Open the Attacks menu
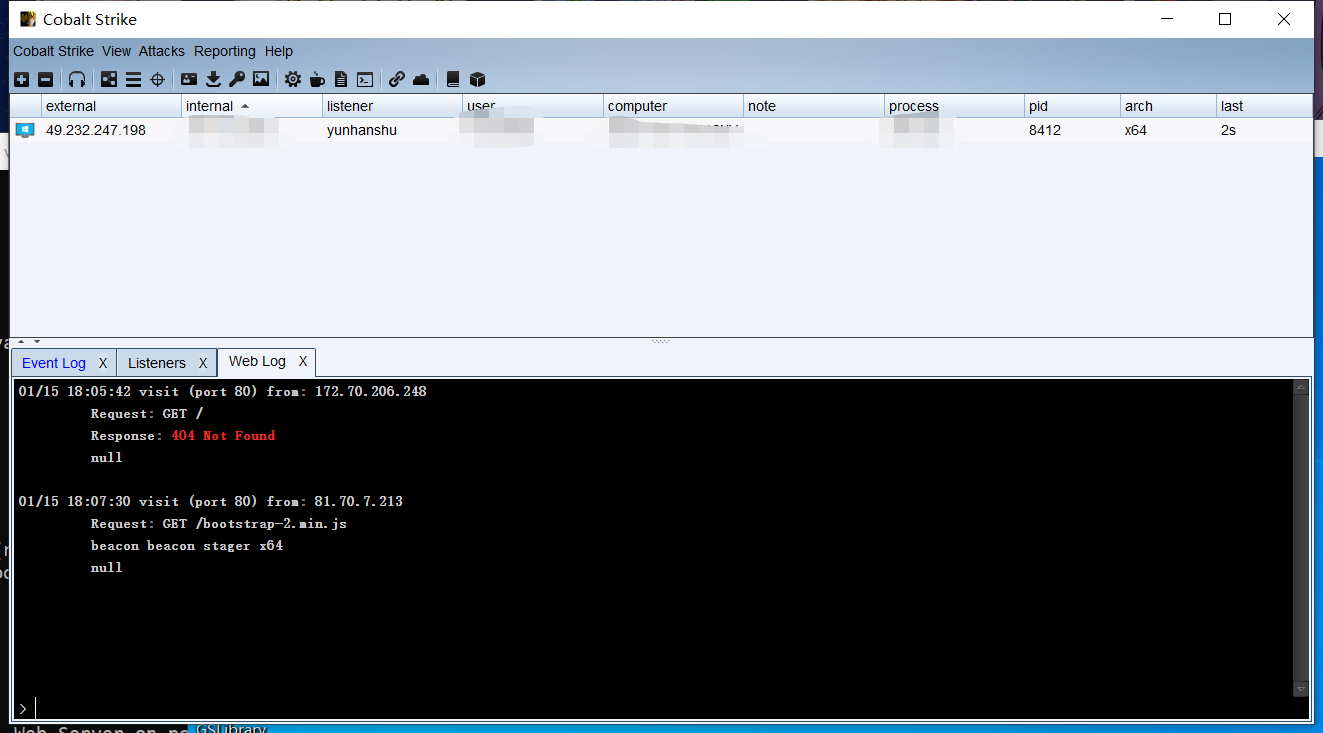The width and height of the screenshot is (1323, 733). pyautogui.click(x=162, y=51)
